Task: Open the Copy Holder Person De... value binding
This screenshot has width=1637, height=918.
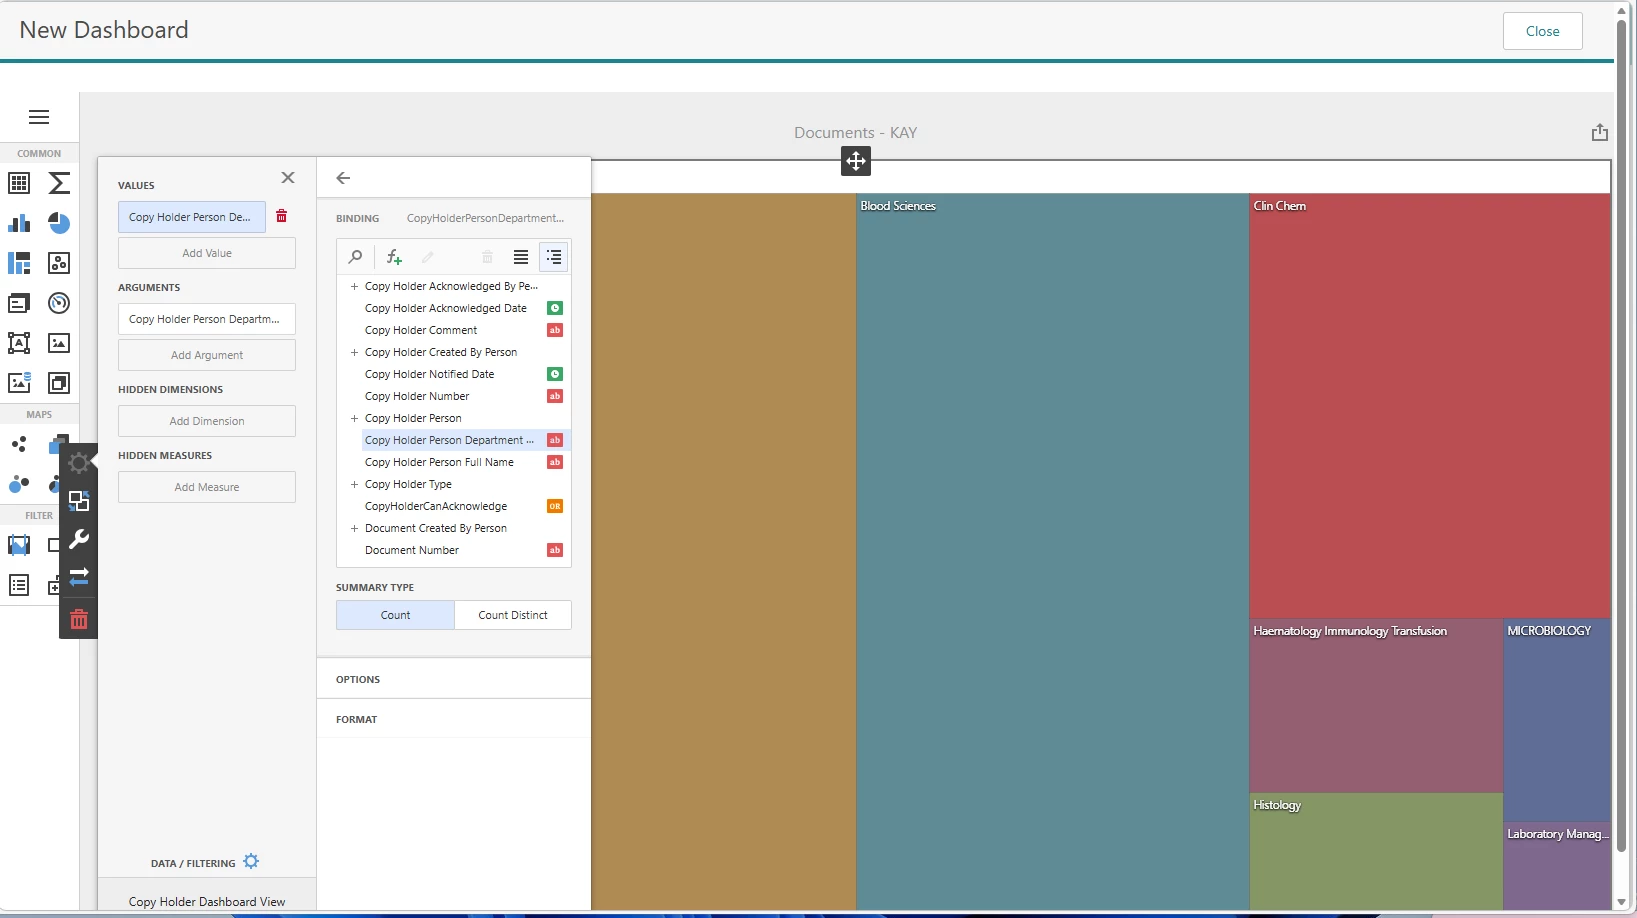Action: point(192,217)
